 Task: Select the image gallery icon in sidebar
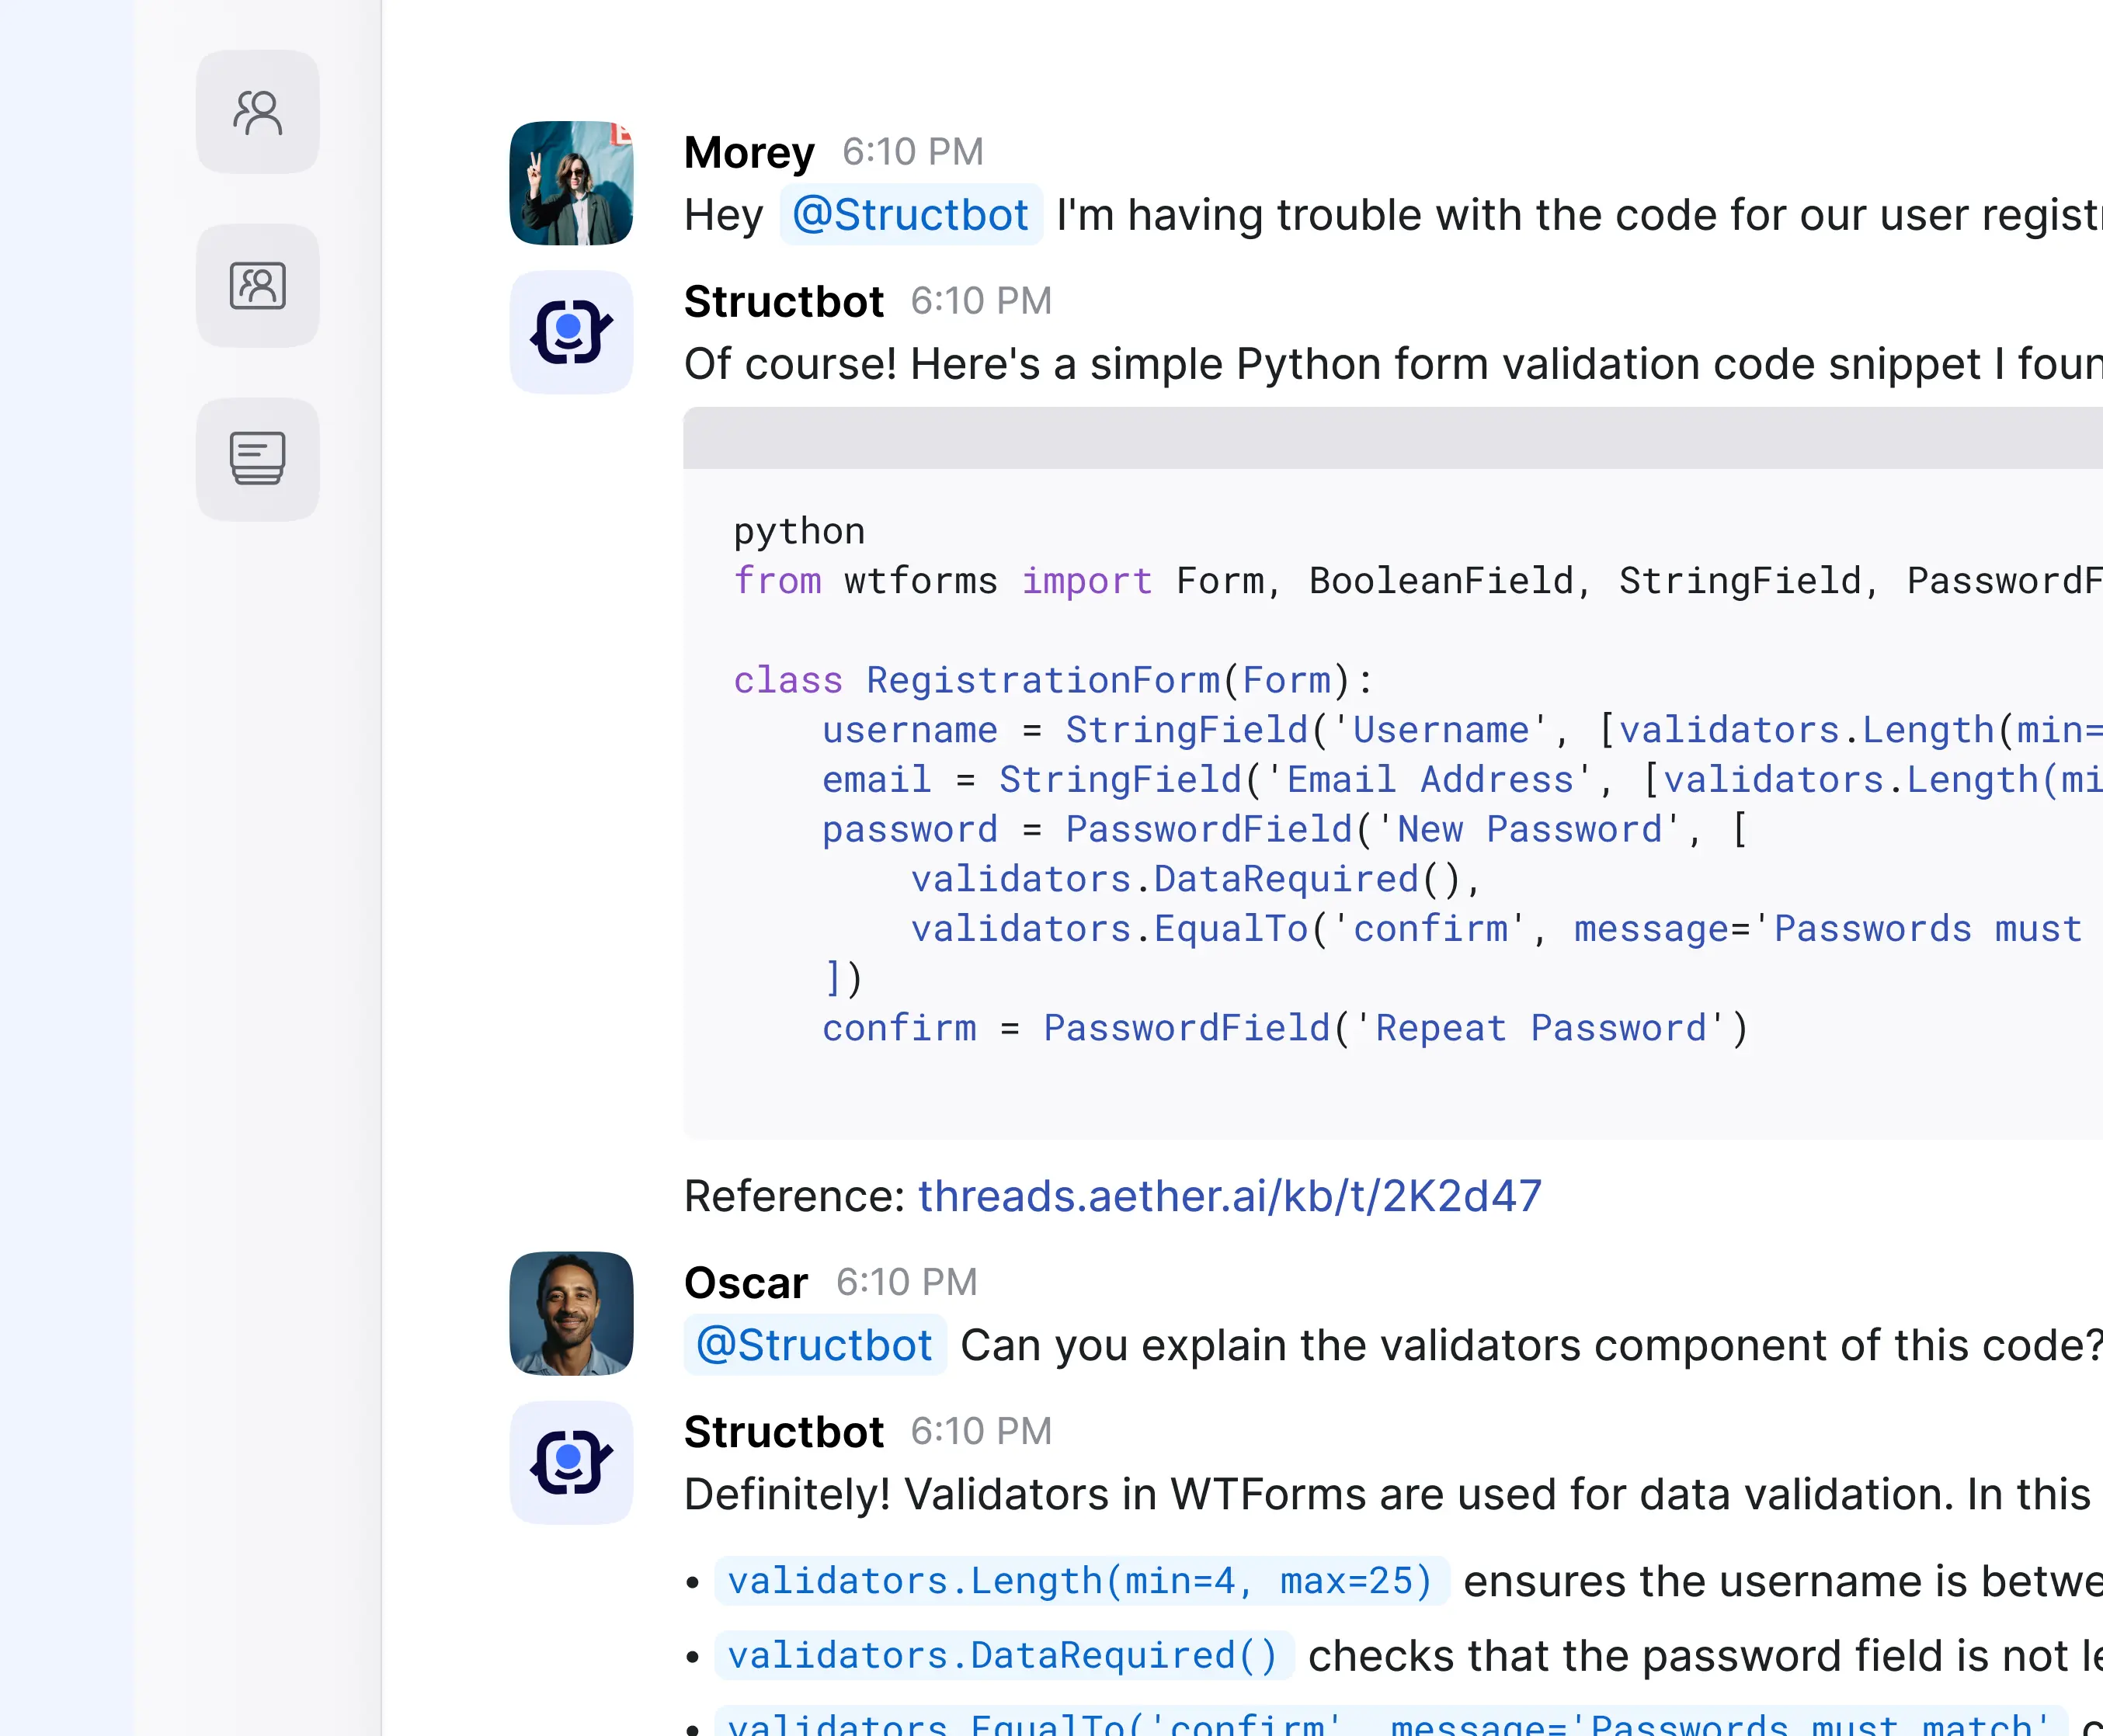259,285
